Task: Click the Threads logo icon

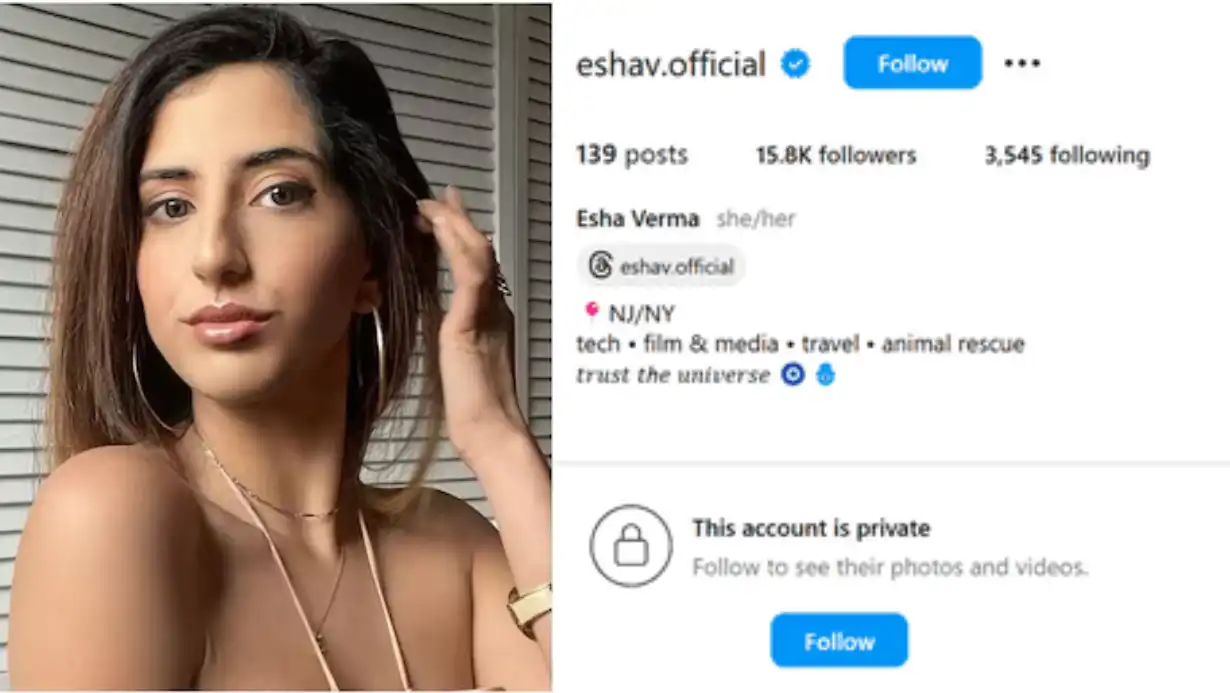Action: 600,266
